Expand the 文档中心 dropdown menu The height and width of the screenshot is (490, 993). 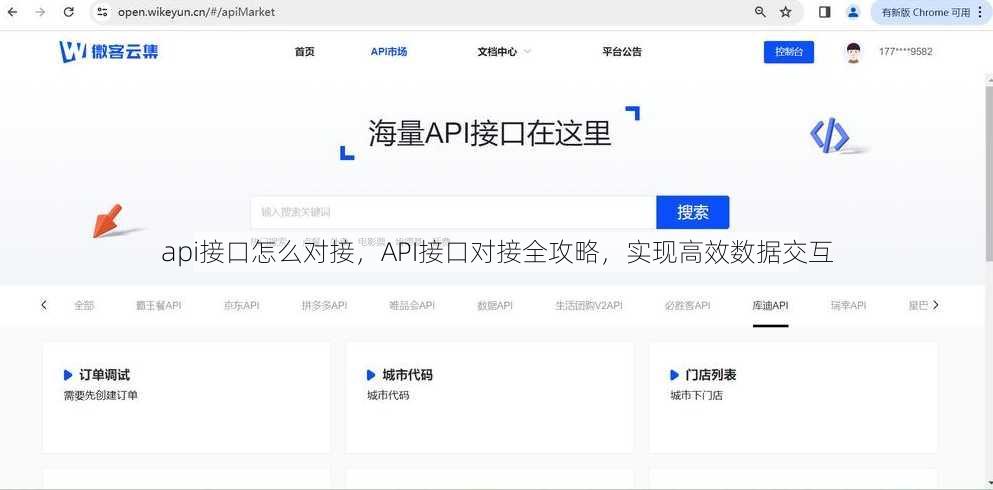[x=504, y=52]
